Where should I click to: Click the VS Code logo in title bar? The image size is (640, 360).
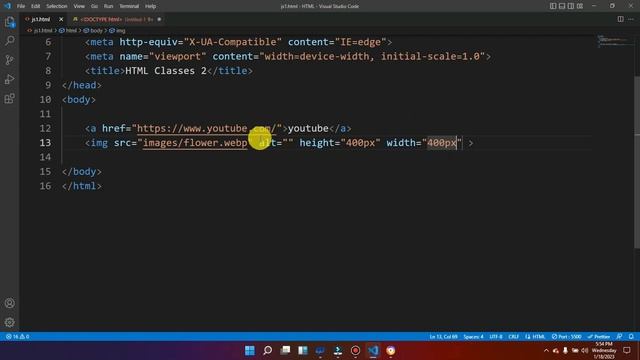click(x=7, y=6)
